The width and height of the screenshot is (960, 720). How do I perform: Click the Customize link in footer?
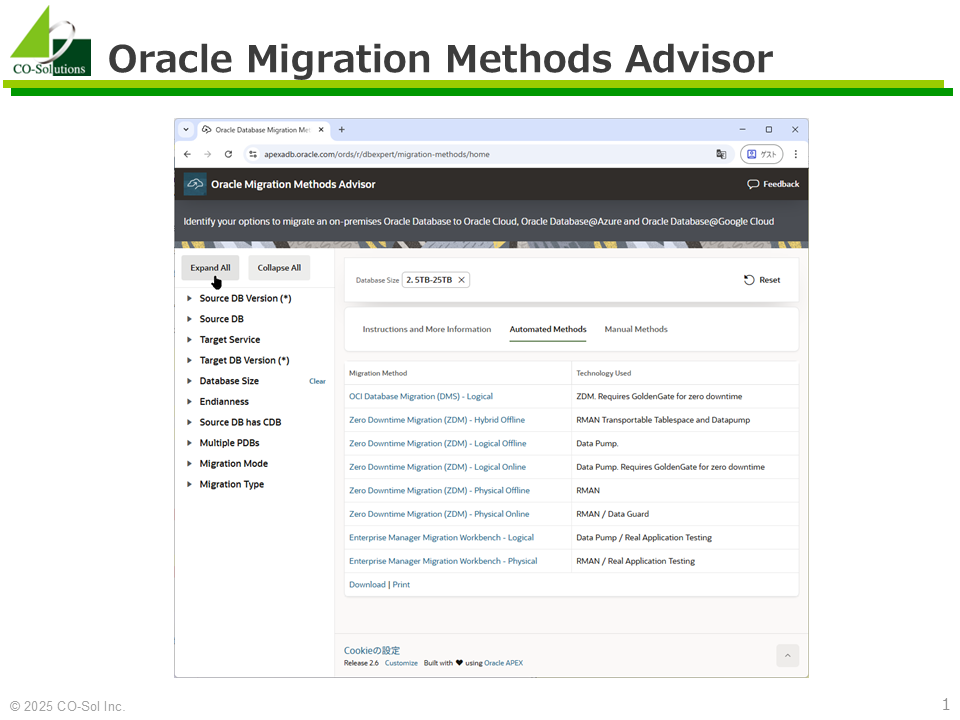401,663
